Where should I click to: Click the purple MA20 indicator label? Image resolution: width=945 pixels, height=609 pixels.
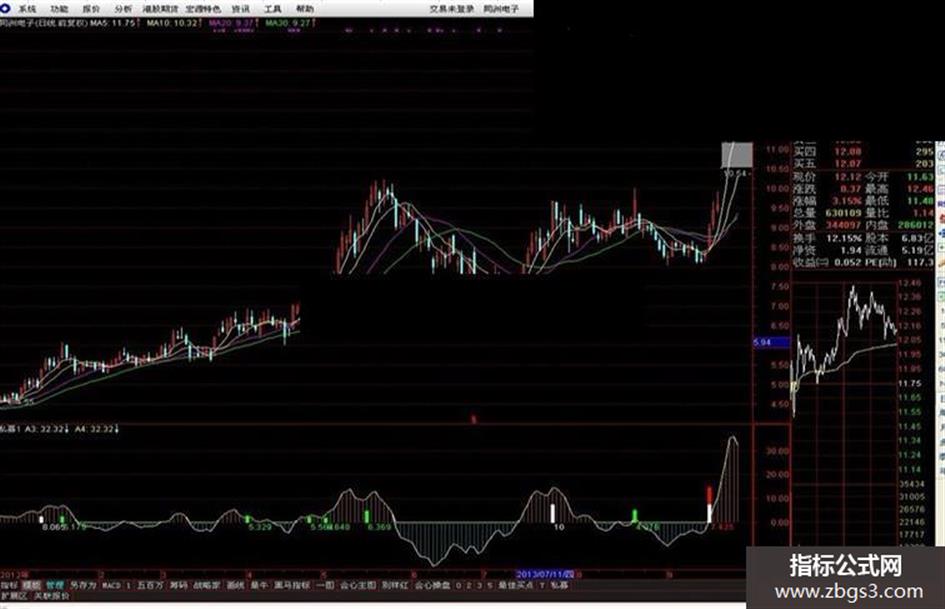(x=232, y=23)
